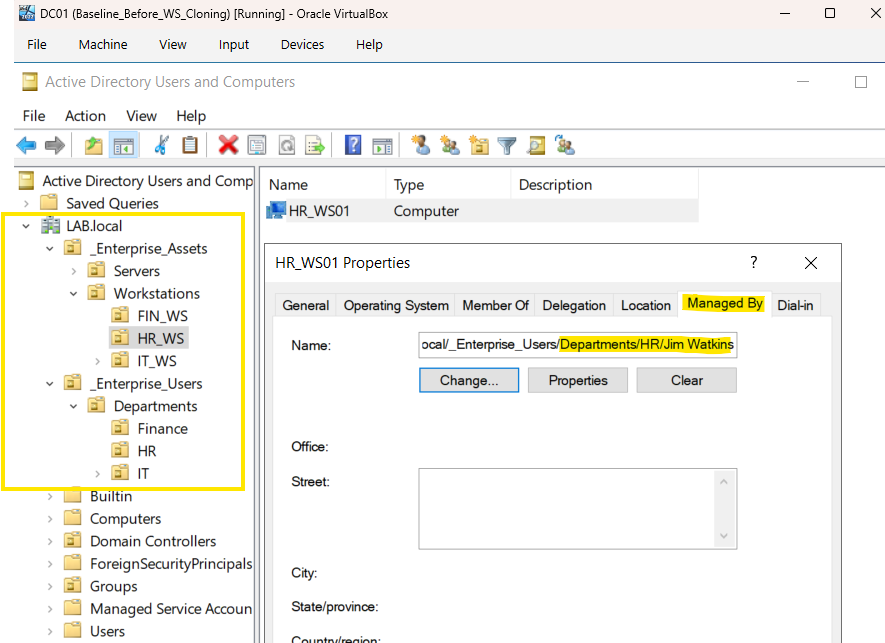
Task: Expand the Builtin container
Action: pyautogui.click(x=50, y=497)
